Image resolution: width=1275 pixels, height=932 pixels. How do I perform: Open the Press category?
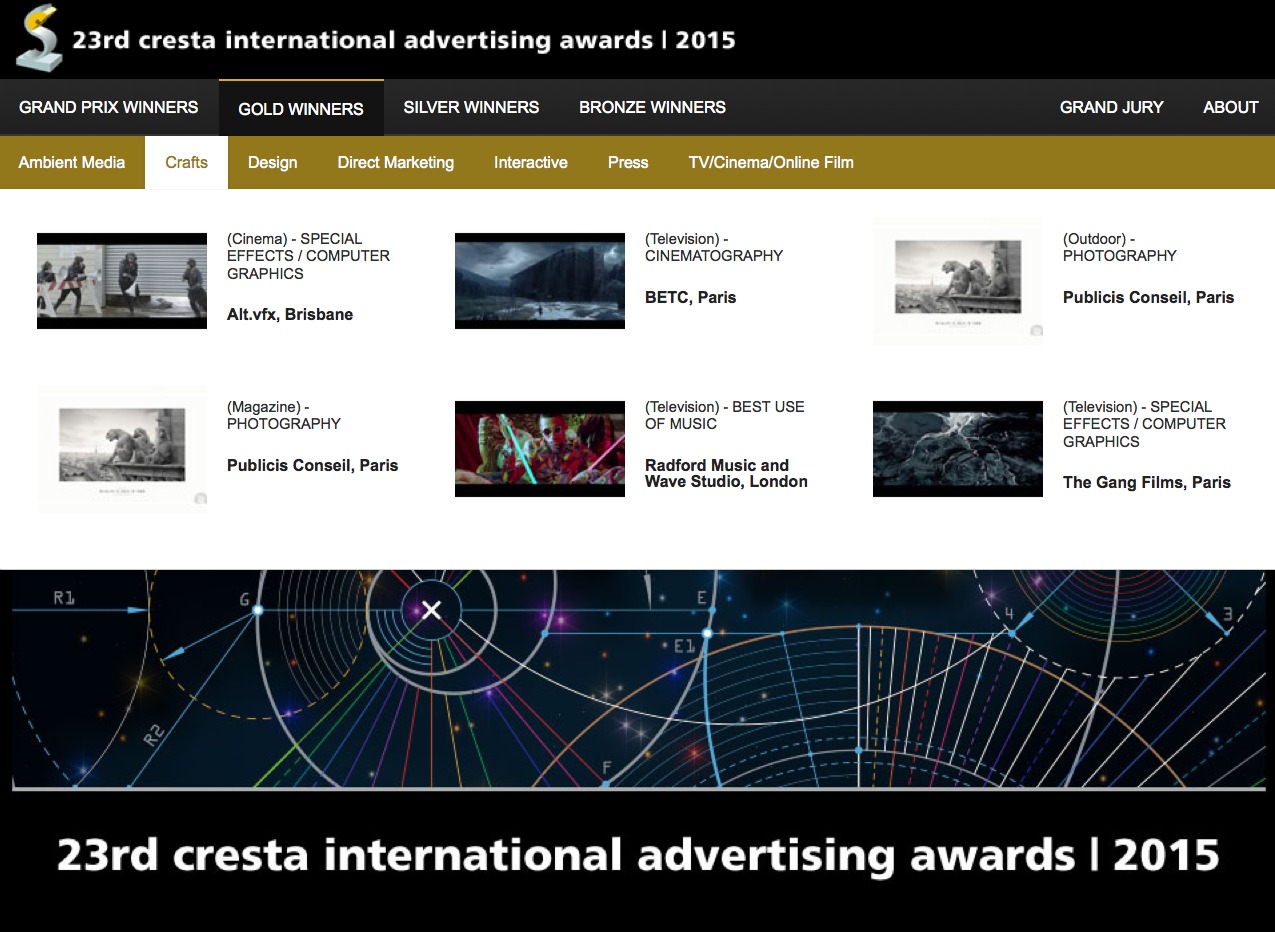pyautogui.click(x=628, y=162)
